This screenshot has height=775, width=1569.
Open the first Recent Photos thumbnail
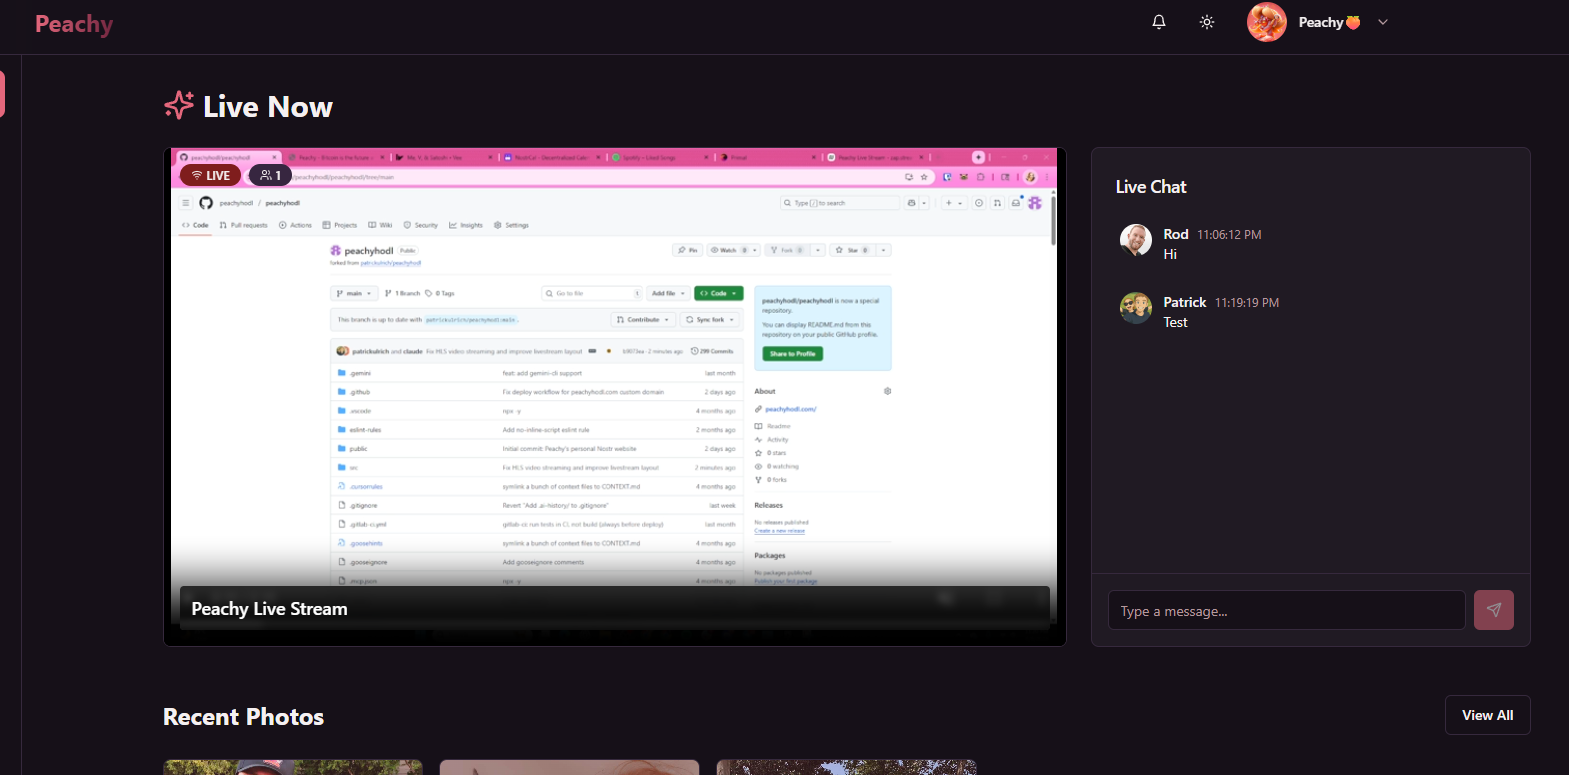pyautogui.click(x=293, y=767)
